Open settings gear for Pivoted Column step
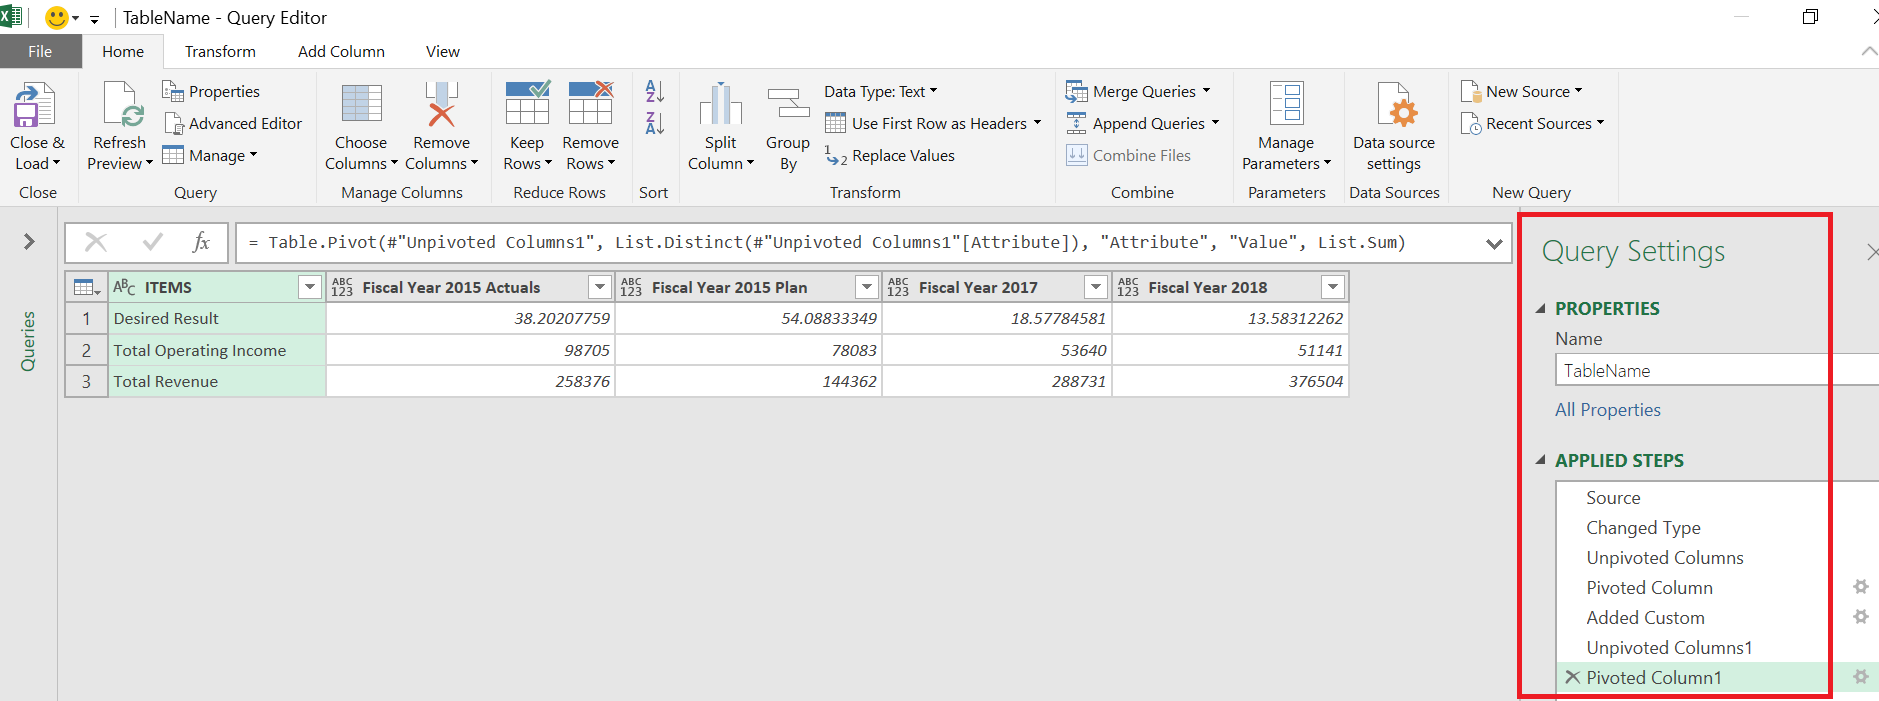Image resolution: width=1879 pixels, height=701 pixels. pyautogui.click(x=1861, y=587)
